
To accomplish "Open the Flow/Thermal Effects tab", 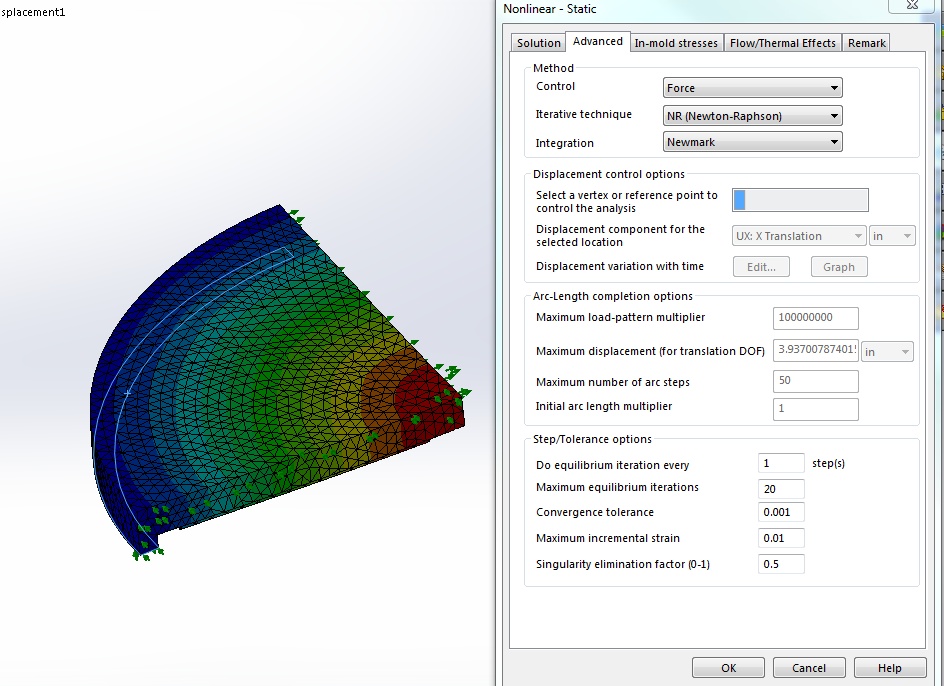I will coord(783,43).
